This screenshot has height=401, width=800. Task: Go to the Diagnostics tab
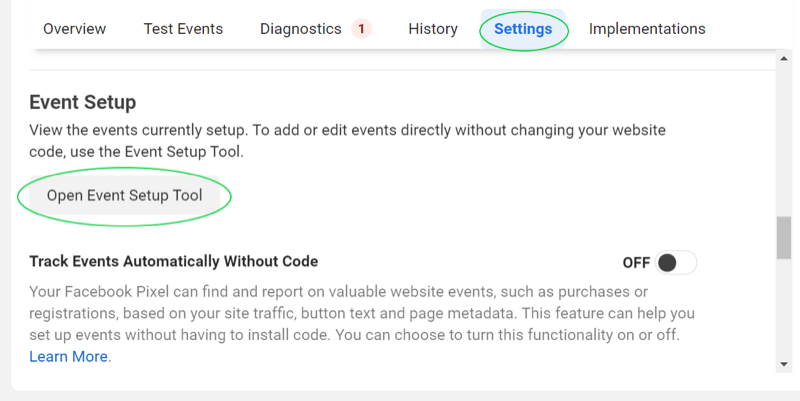(300, 29)
